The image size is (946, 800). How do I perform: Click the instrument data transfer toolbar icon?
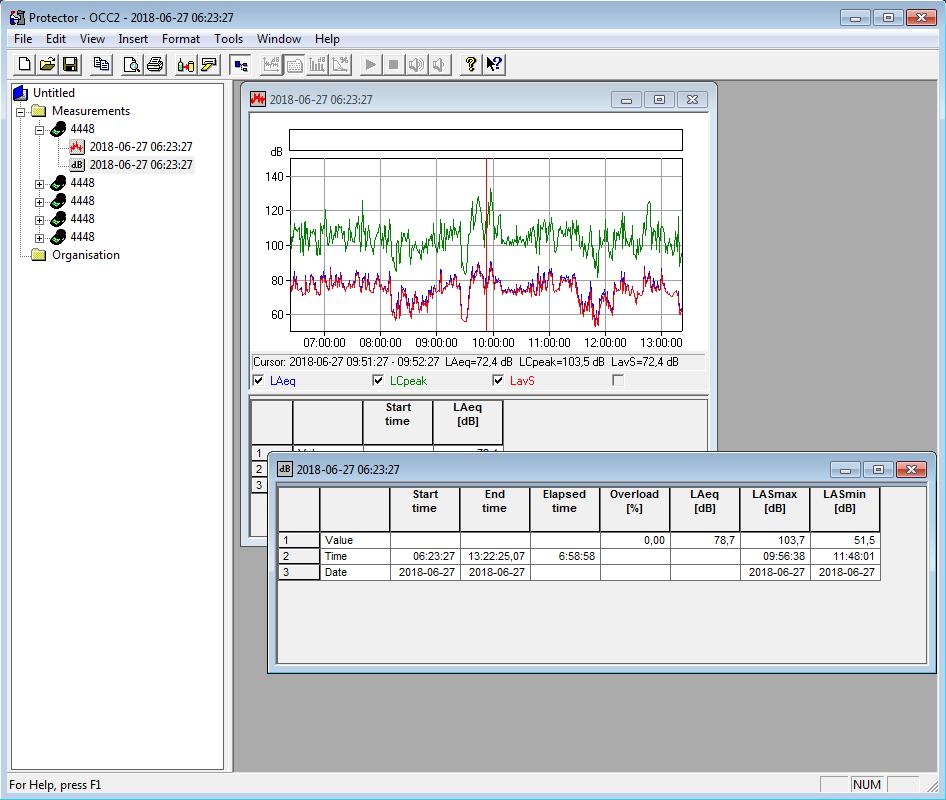point(185,64)
